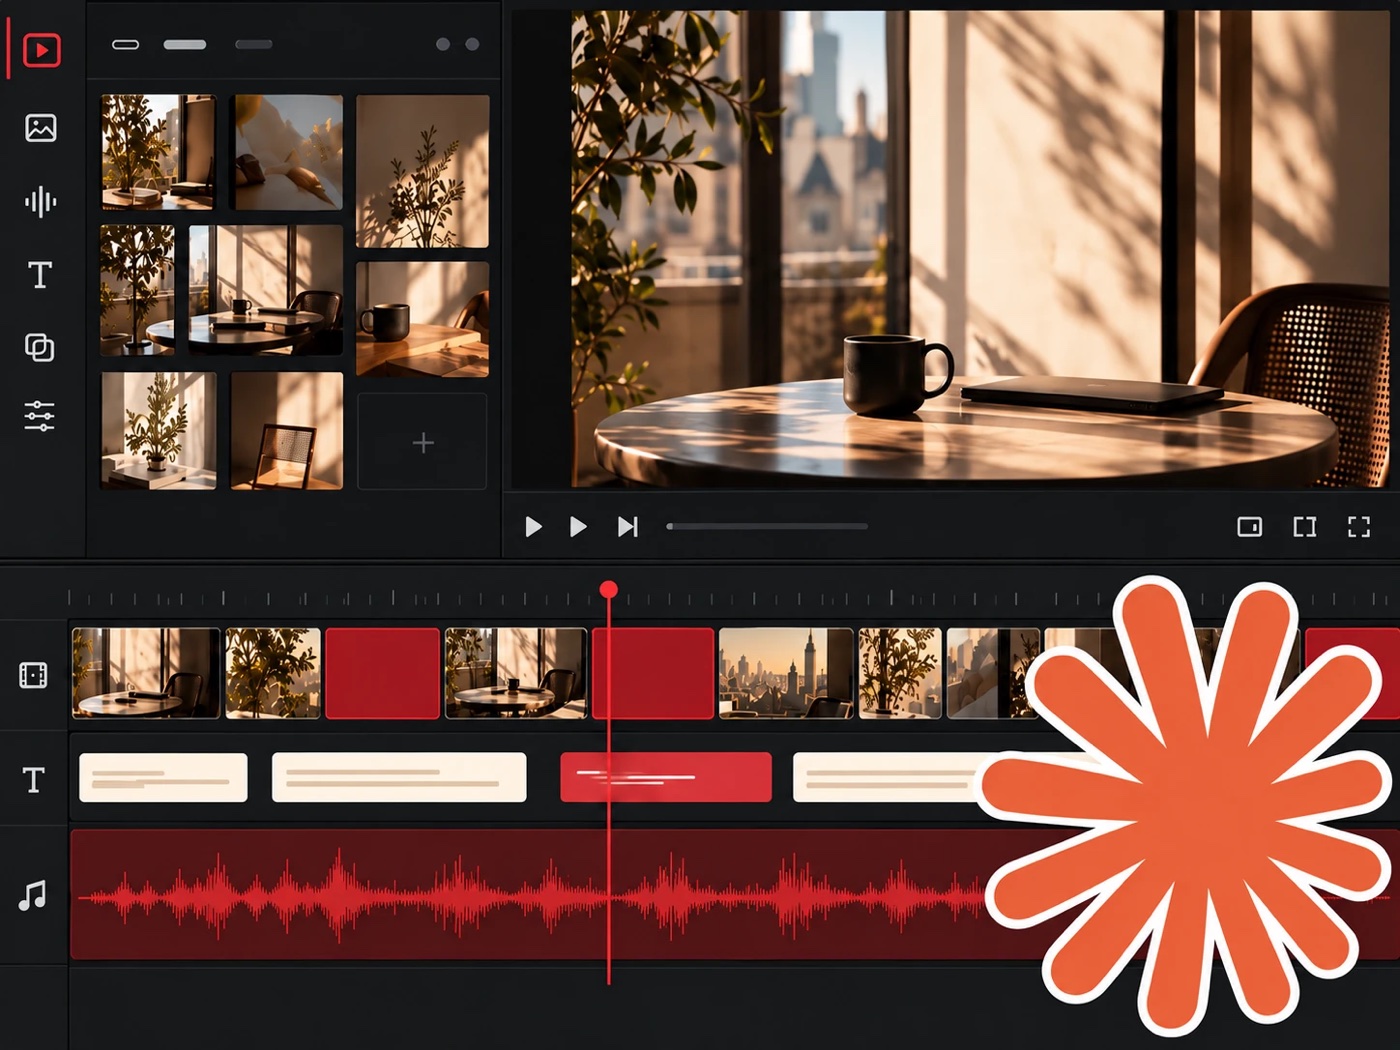1400x1050 pixels.
Task: Click the play icon beside the skip-next control
Action: (x=578, y=527)
